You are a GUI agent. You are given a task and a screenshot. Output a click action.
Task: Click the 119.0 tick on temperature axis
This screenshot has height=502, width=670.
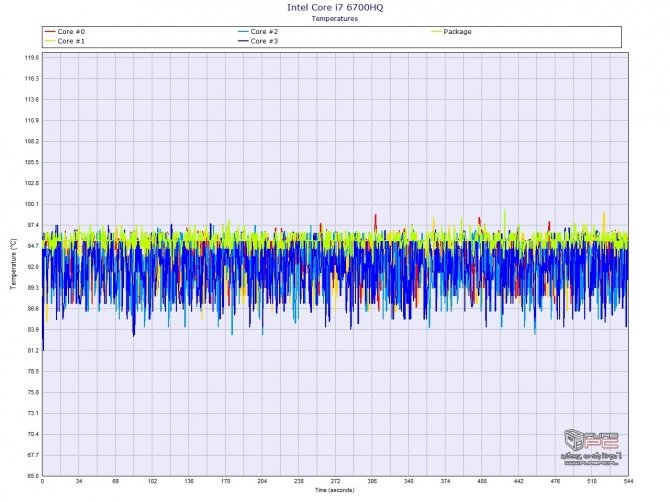31,58
